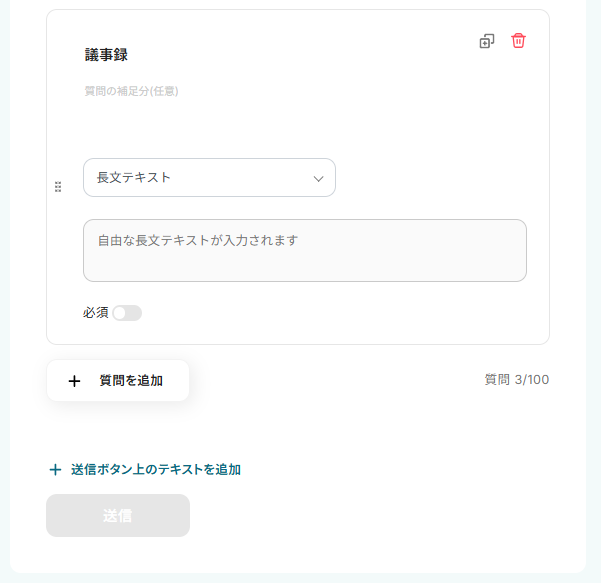Open the 長文テキスト question type dropdown
Viewport: 601px width, 583px height.
pyautogui.click(x=209, y=178)
